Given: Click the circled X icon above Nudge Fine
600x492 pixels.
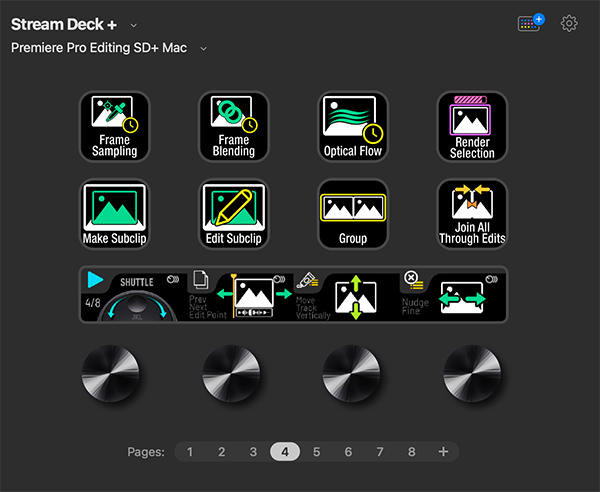Looking at the screenshot, I should (414, 280).
